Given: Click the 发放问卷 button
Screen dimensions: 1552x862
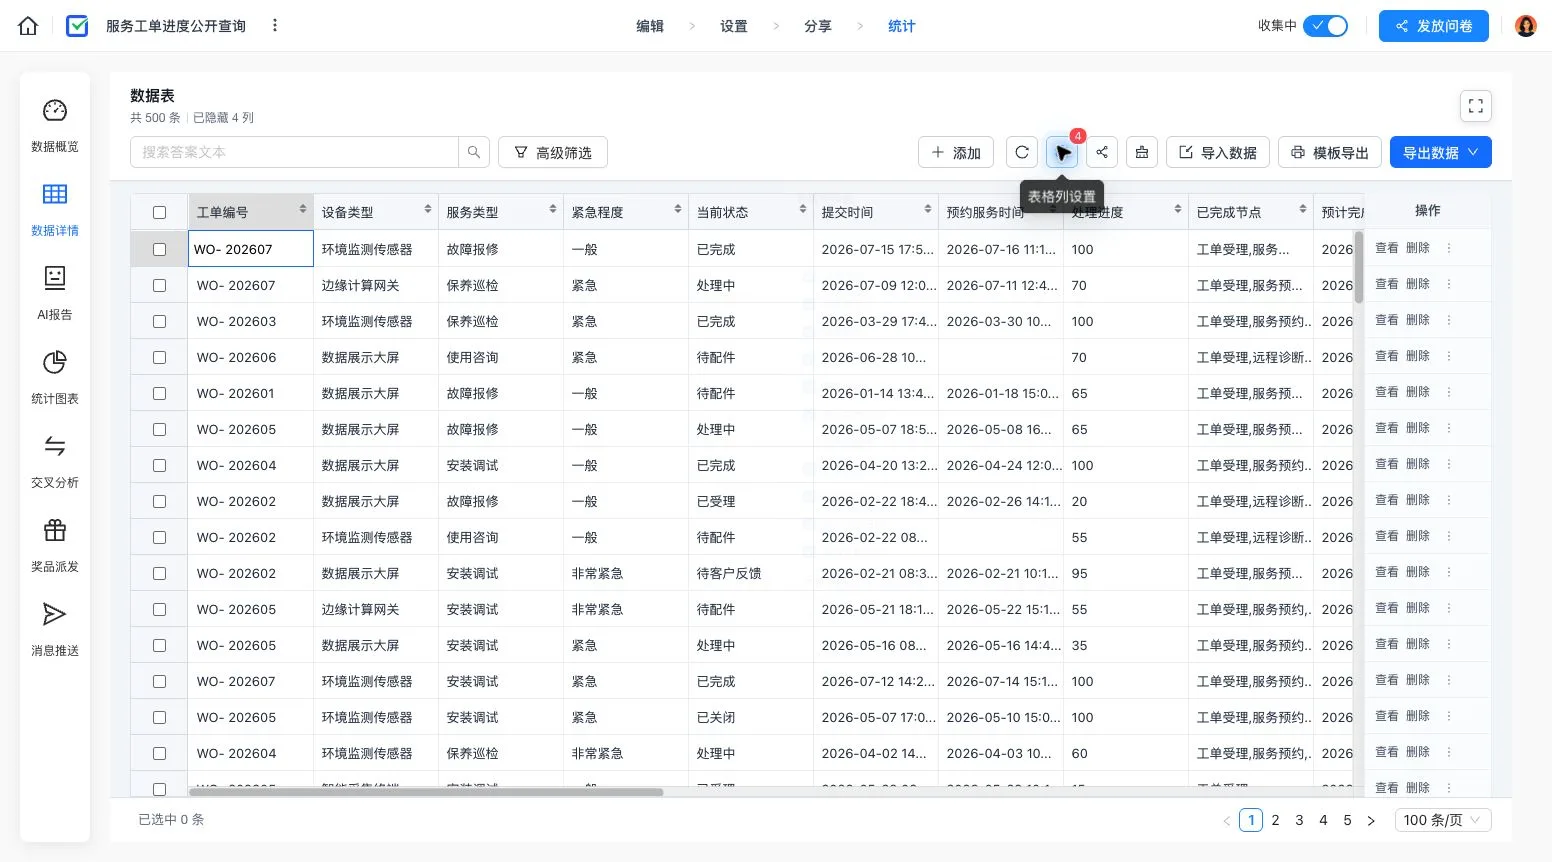Looking at the screenshot, I should [x=1434, y=26].
